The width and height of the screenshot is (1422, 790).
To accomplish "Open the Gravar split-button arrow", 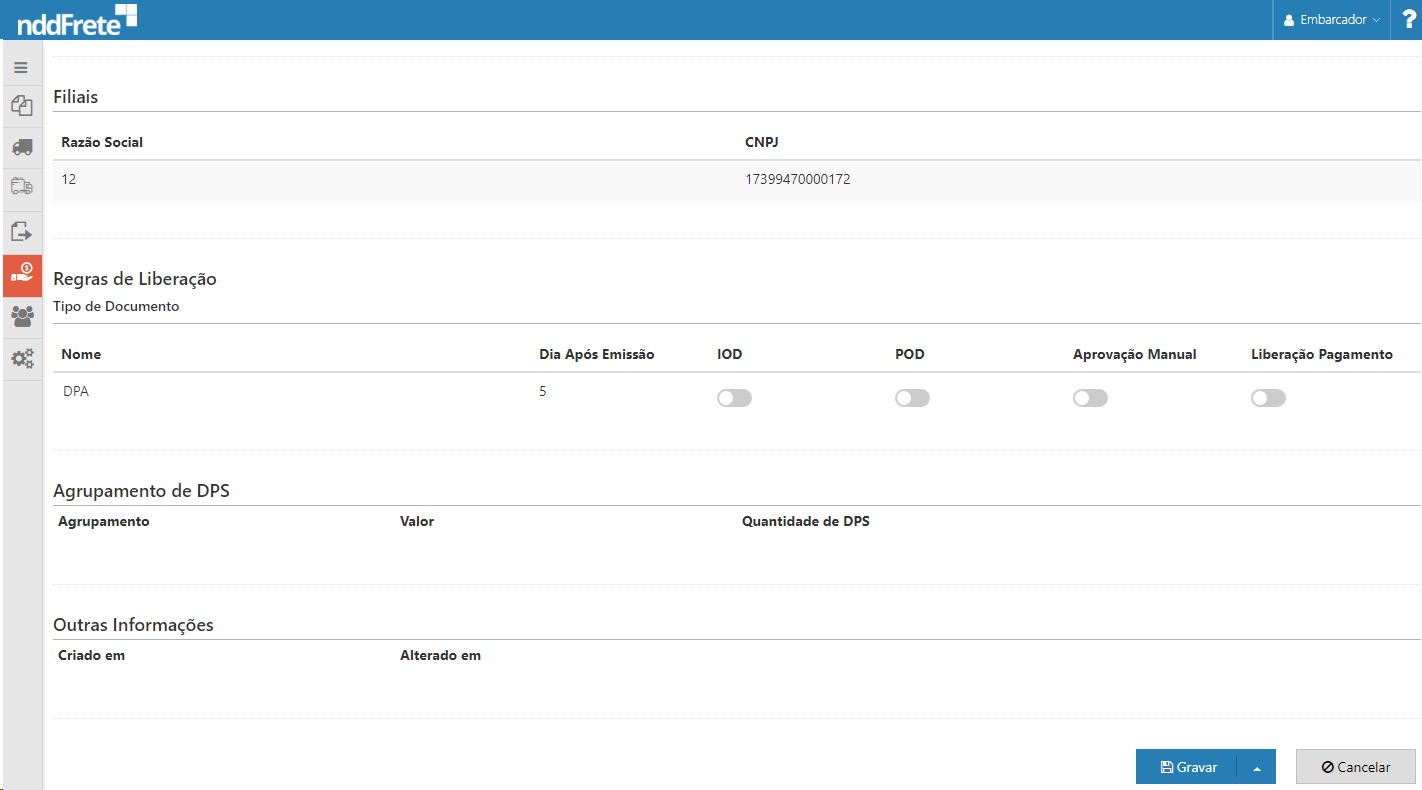I will click(1256, 767).
